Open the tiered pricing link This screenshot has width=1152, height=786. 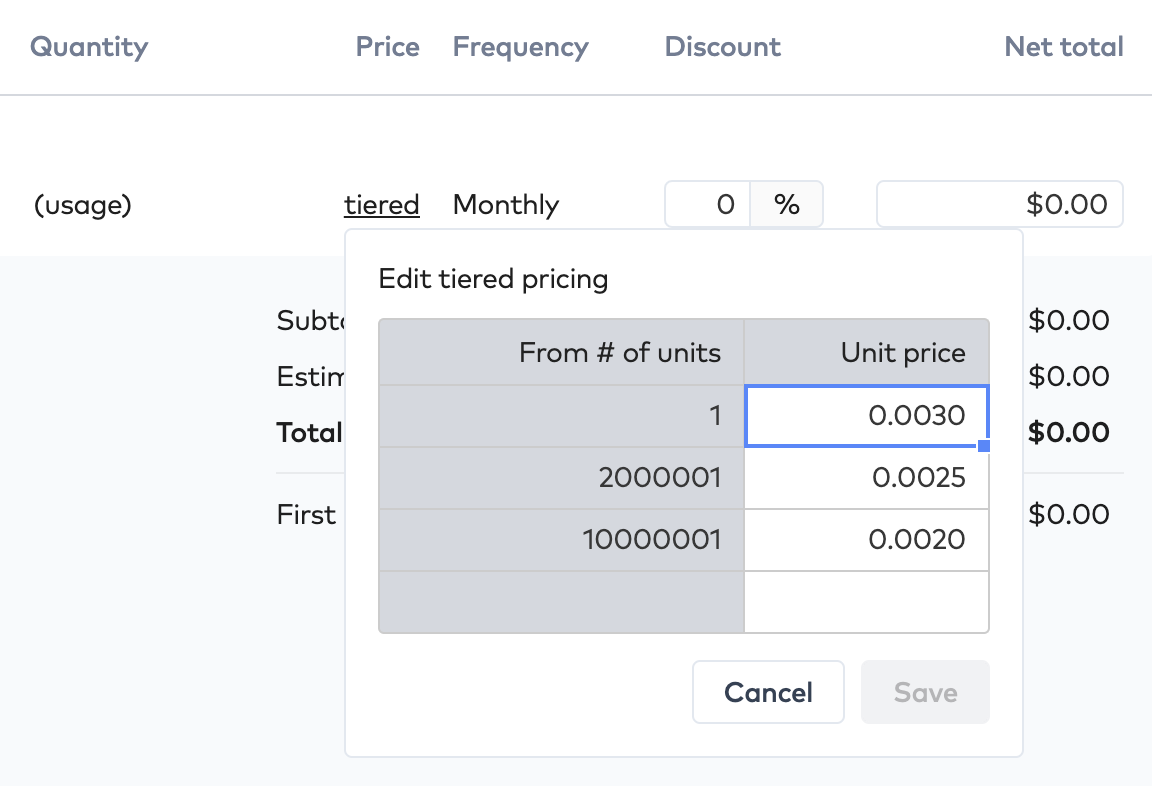382,204
